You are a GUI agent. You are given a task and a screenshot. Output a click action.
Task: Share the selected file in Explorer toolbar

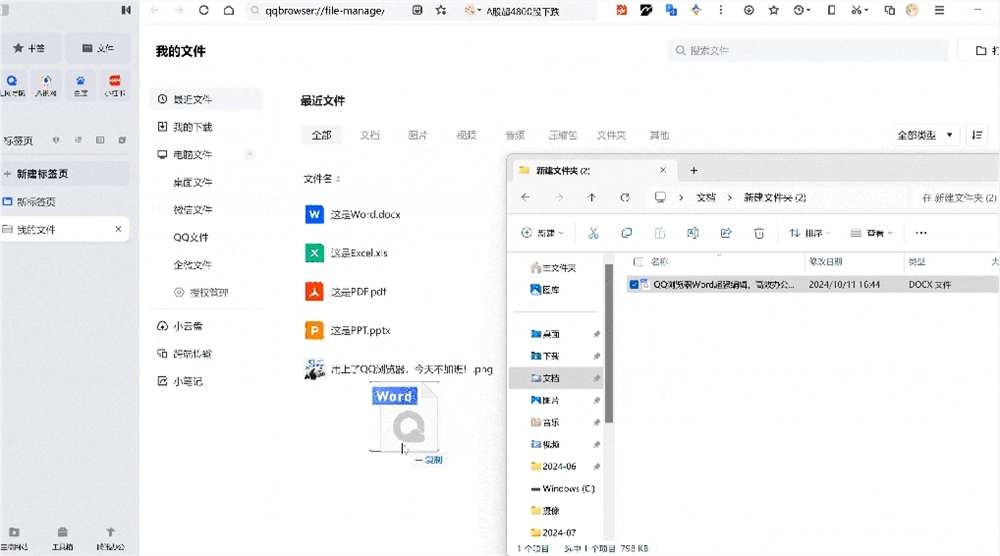pos(726,233)
